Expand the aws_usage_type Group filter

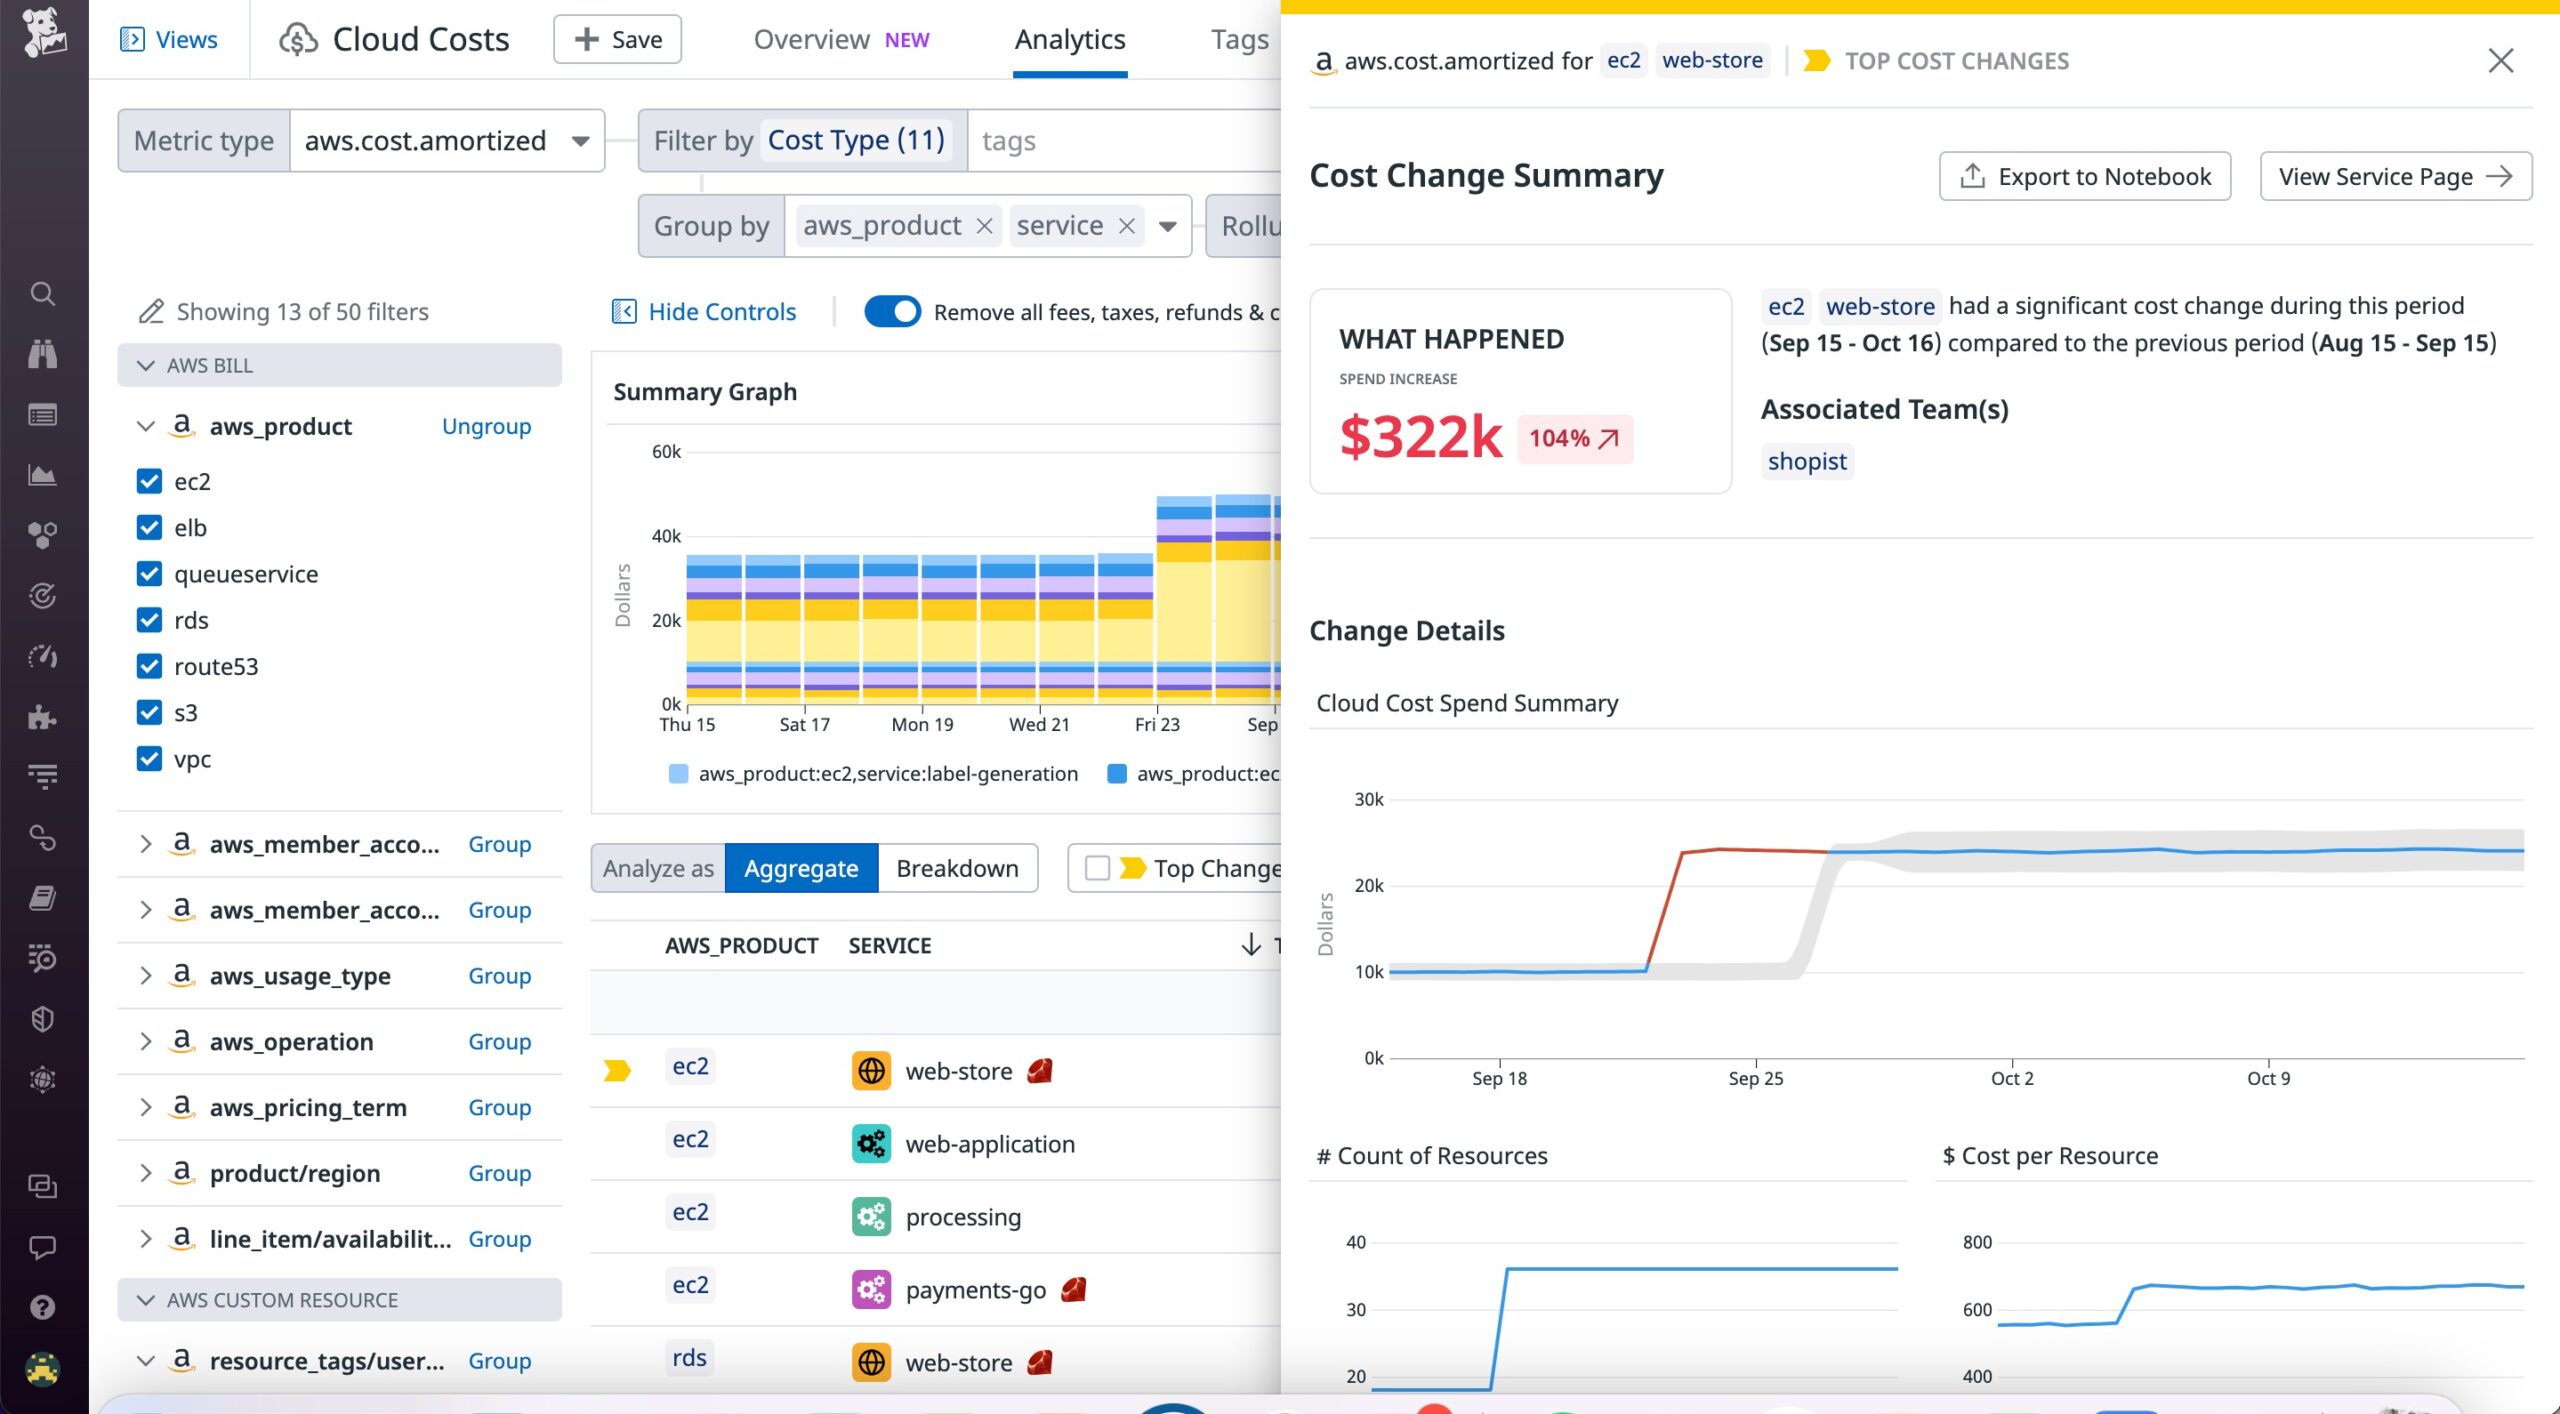tap(143, 975)
